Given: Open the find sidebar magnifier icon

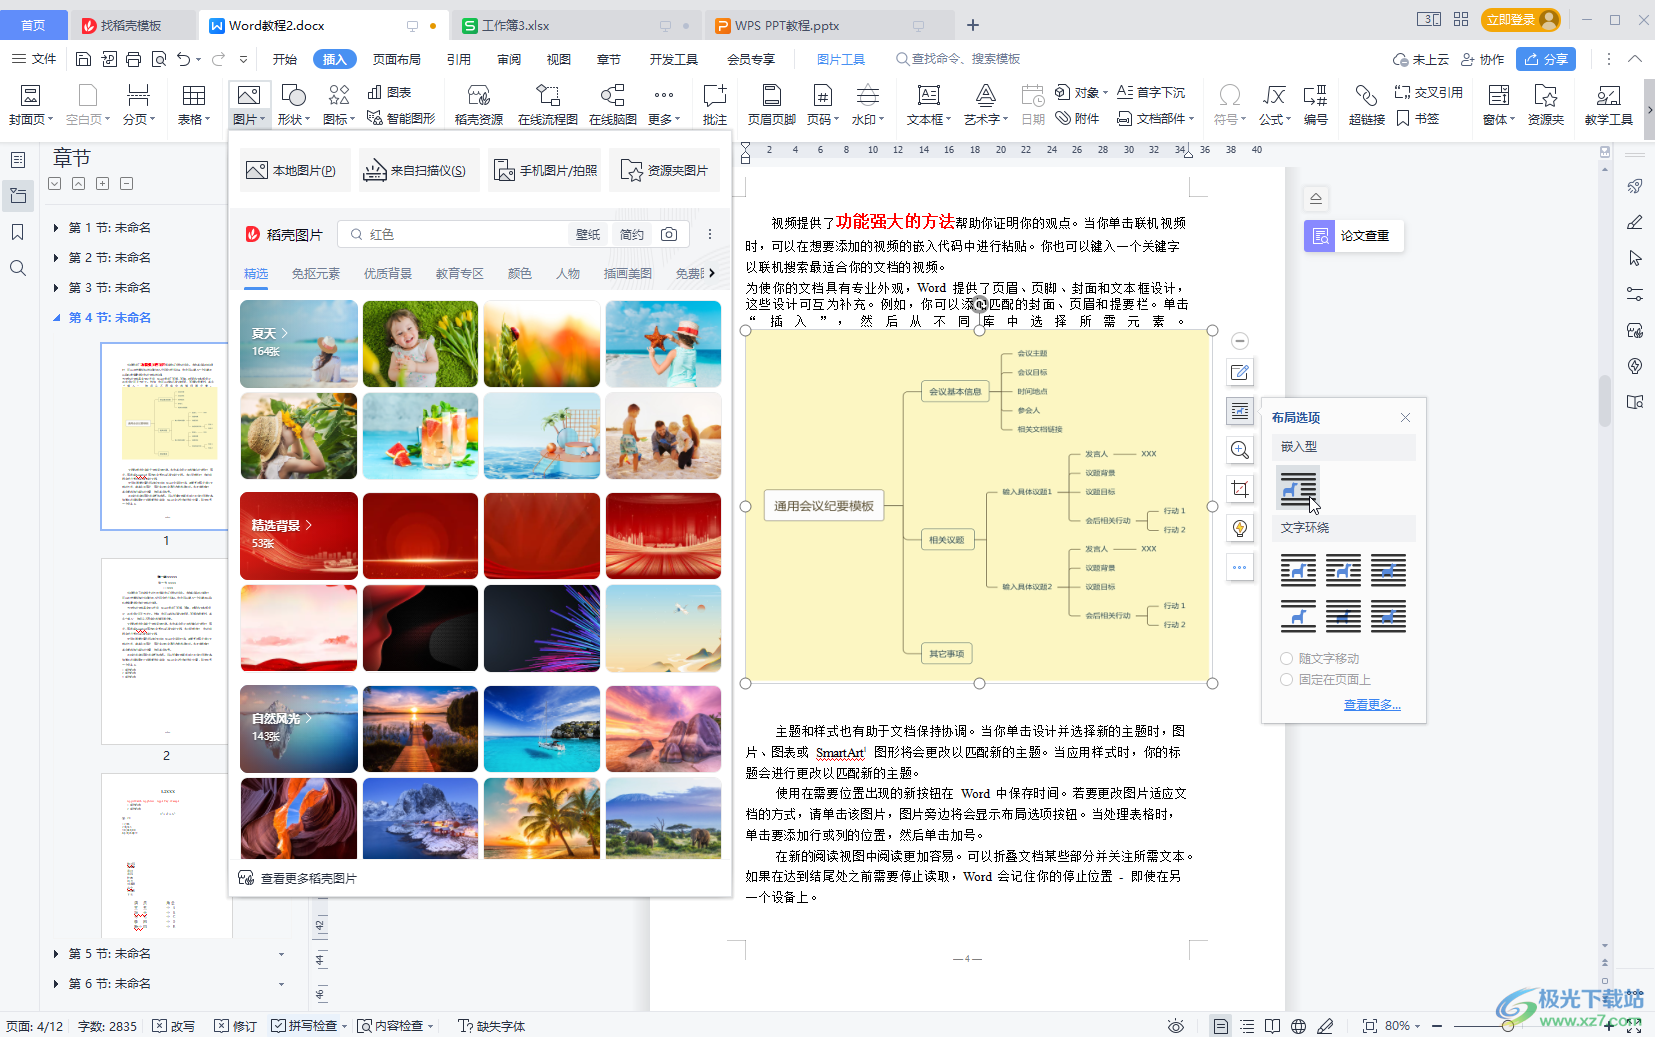Looking at the screenshot, I should (18, 268).
